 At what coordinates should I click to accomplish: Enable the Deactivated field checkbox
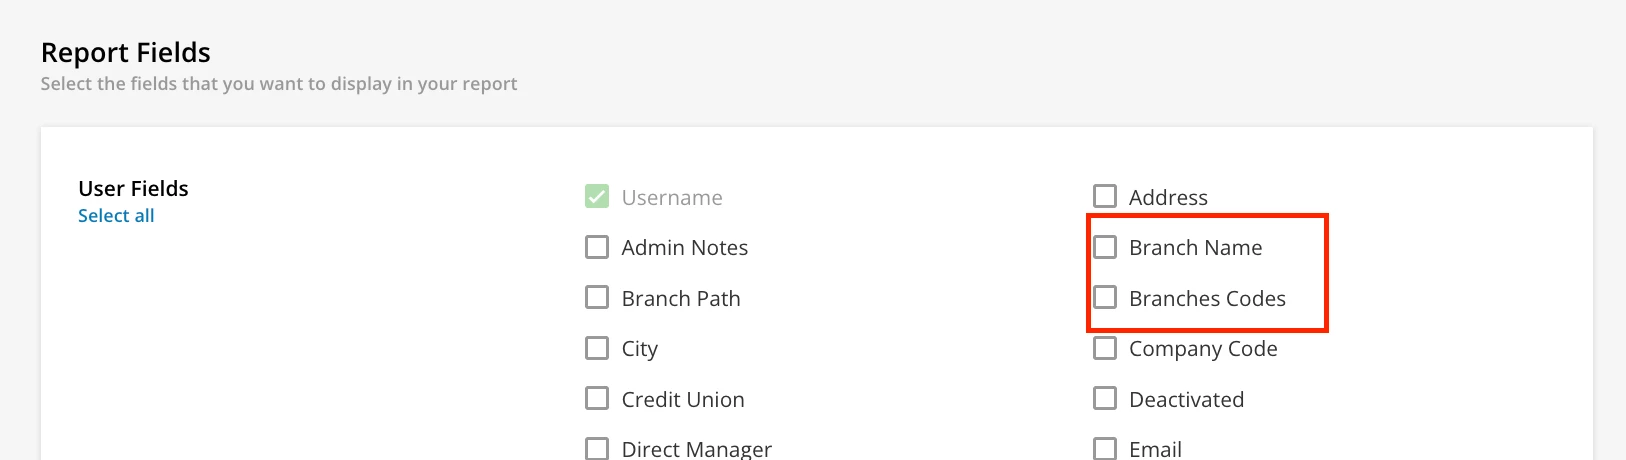coord(1105,399)
